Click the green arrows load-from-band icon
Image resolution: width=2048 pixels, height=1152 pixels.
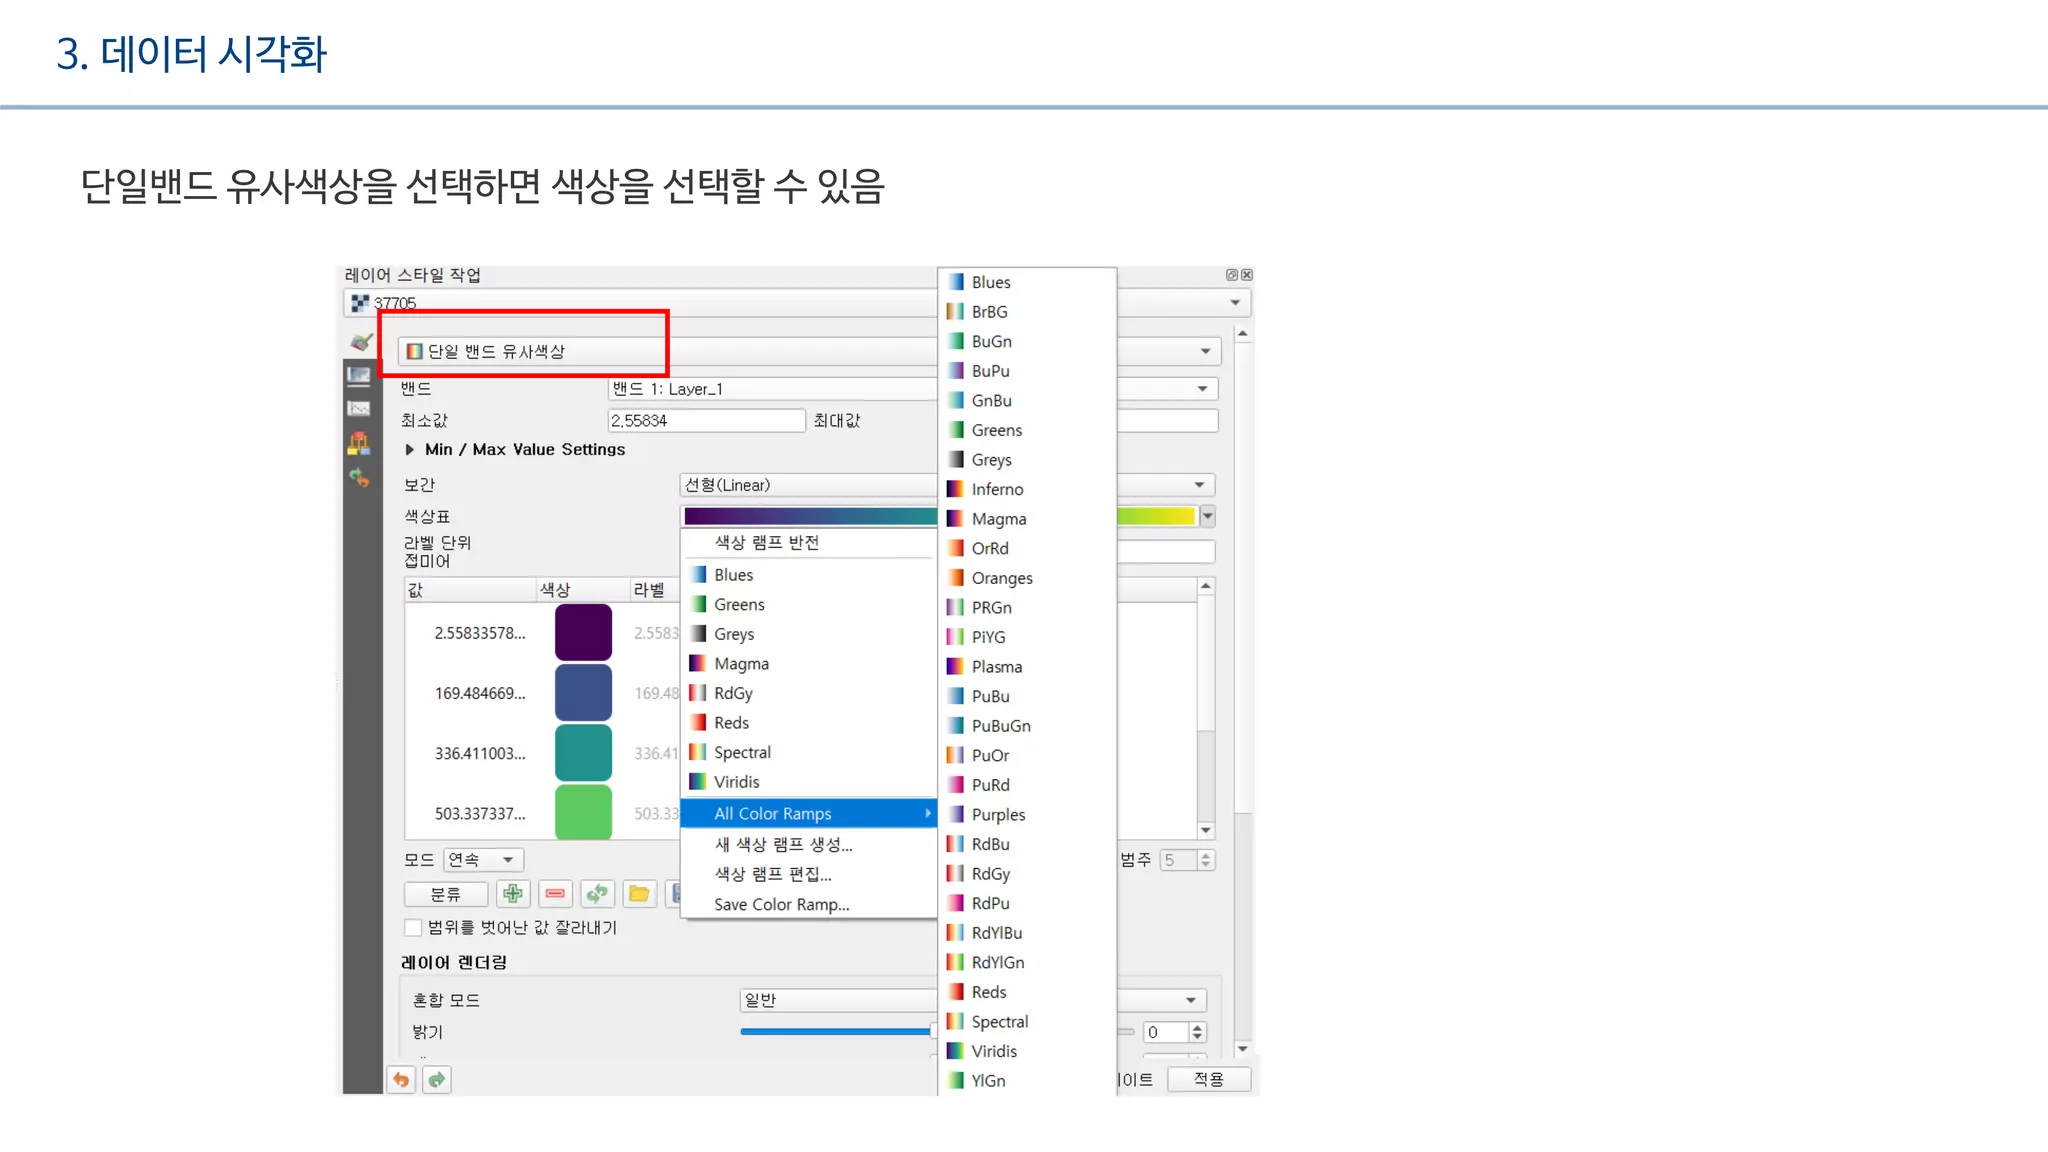click(x=597, y=893)
